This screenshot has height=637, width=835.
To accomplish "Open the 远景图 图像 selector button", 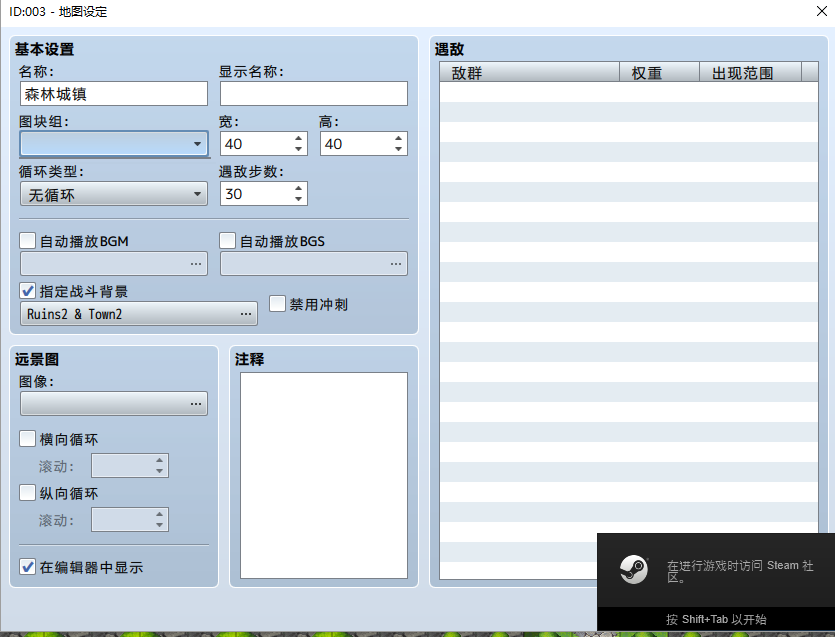I will 114,404.
